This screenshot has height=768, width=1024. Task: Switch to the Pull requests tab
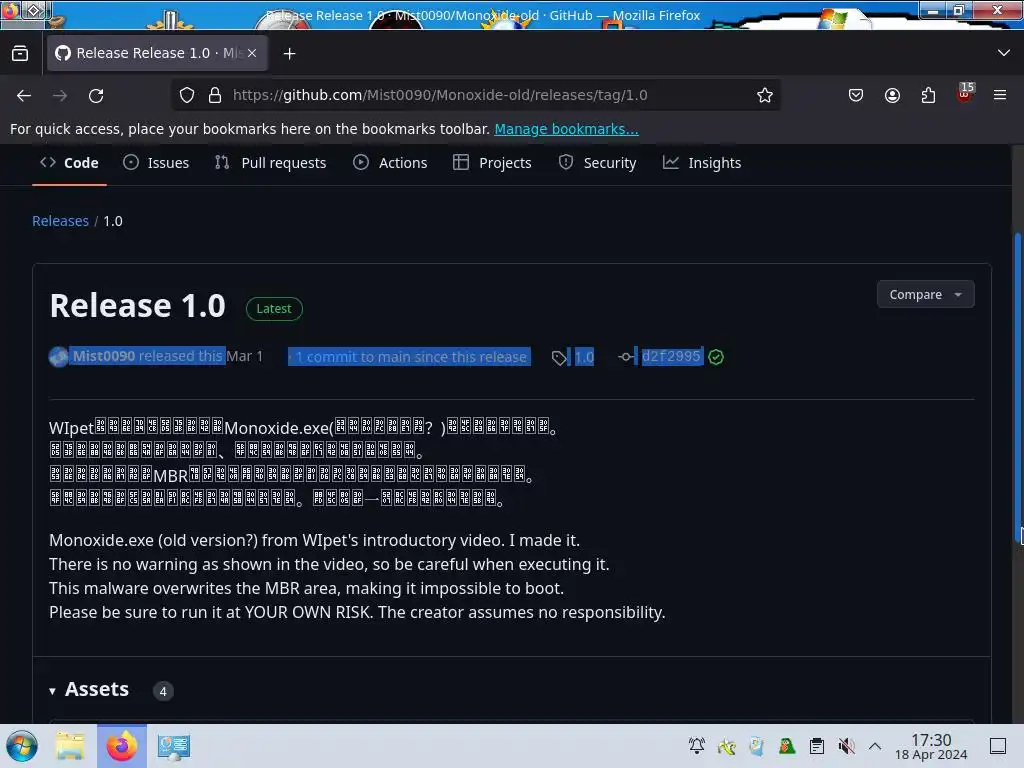coord(270,163)
